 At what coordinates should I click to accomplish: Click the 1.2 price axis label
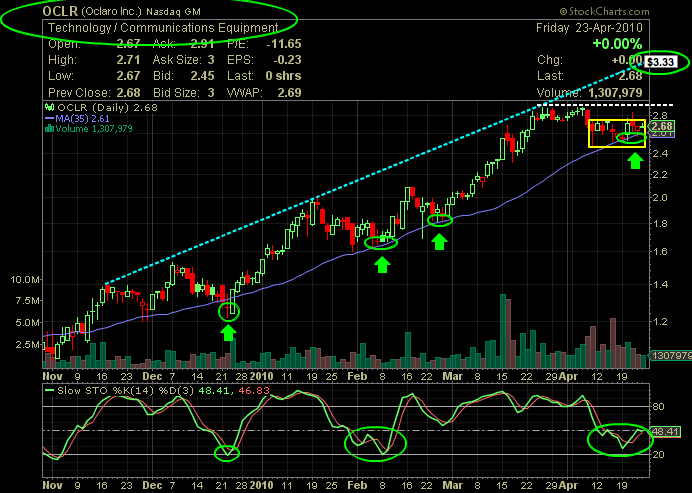pyautogui.click(x=660, y=322)
